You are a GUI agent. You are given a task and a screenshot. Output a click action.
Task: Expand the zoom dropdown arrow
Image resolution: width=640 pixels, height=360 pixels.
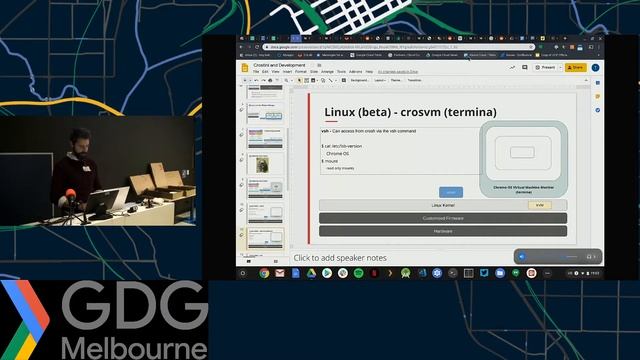(x=291, y=80)
